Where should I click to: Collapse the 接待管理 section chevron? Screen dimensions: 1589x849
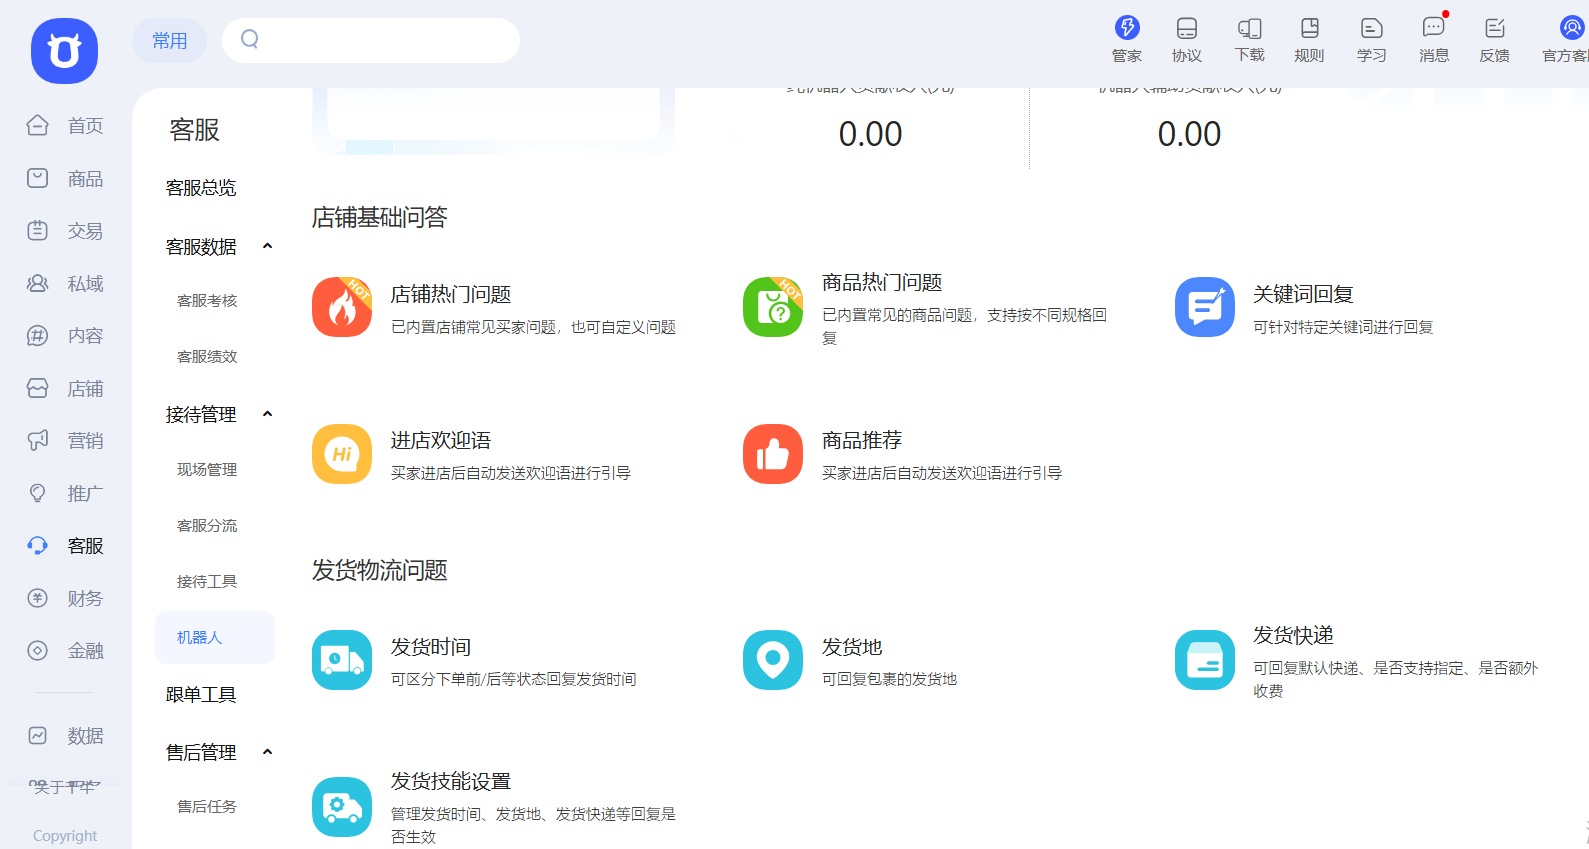point(267,414)
